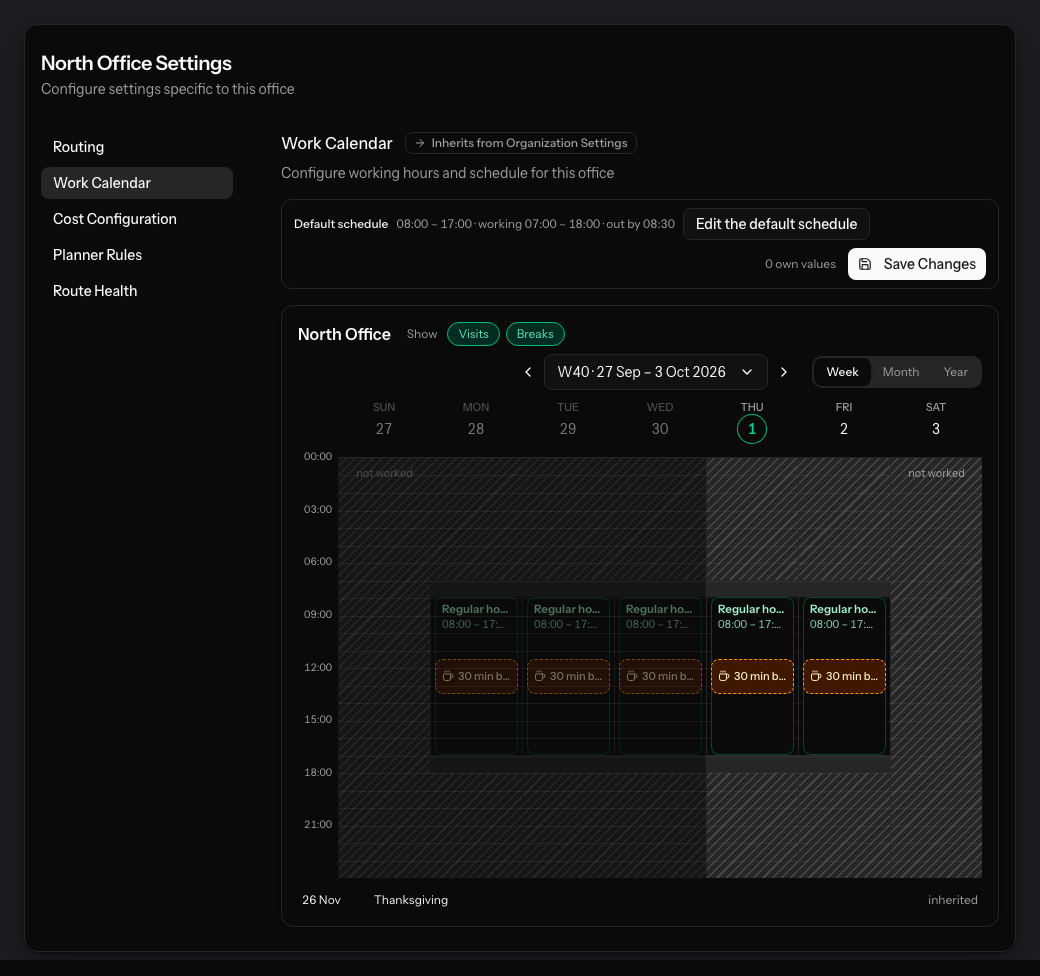Select Thursday 1 day header
The height and width of the screenshot is (976, 1040).
751,420
